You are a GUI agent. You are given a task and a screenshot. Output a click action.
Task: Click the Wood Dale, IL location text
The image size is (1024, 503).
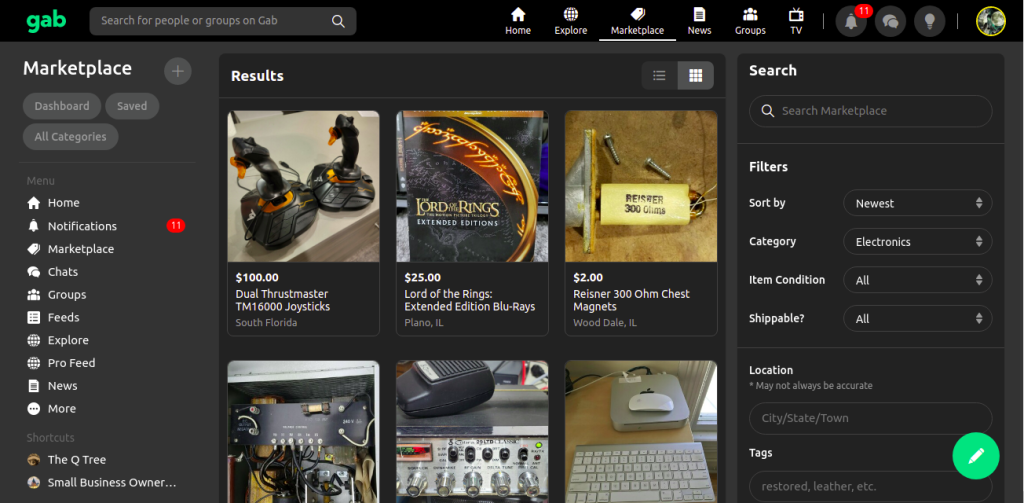click(x=605, y=323)
